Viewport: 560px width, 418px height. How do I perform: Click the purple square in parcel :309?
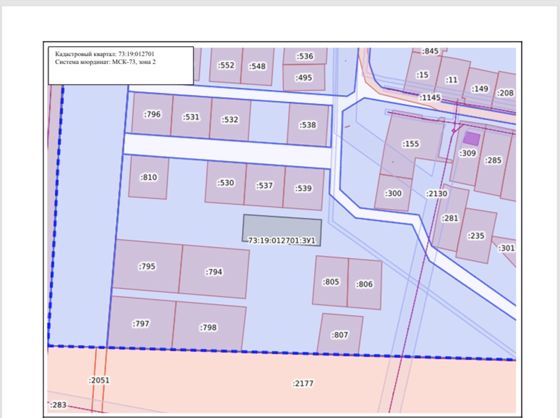click(x=471, y=138)
